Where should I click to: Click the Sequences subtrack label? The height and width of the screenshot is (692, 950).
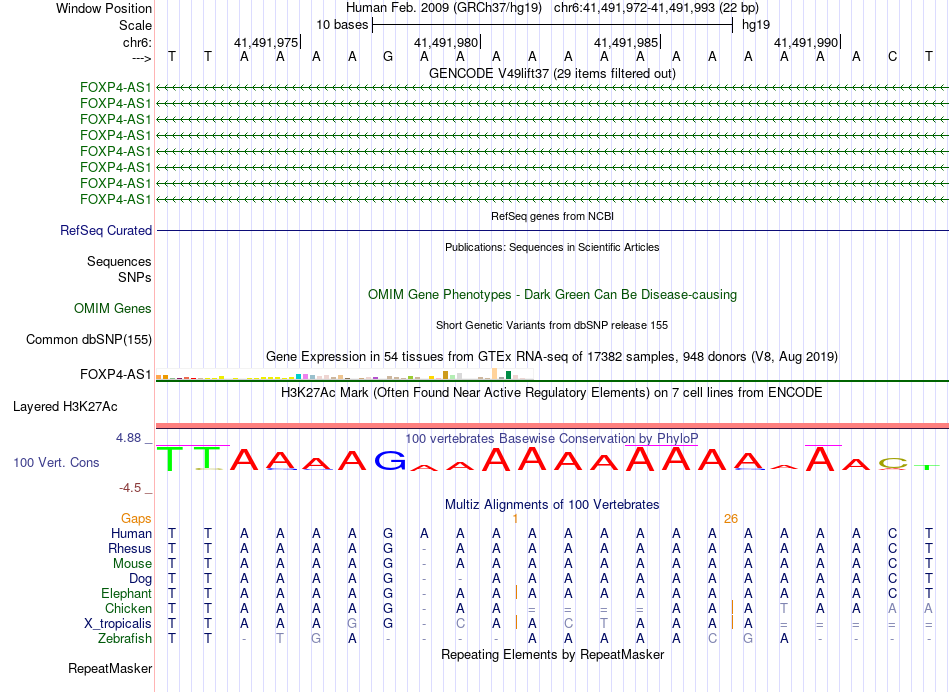point(119,261)
